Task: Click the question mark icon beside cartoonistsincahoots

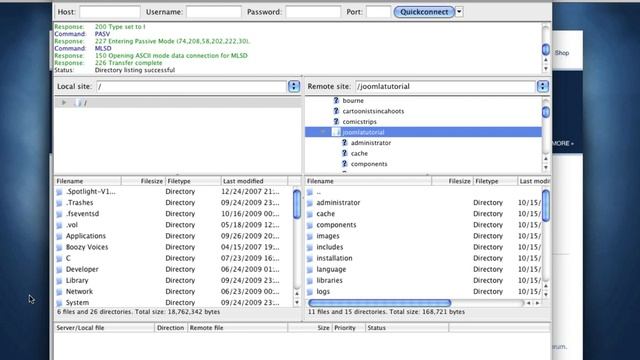Action: [336, 111]
